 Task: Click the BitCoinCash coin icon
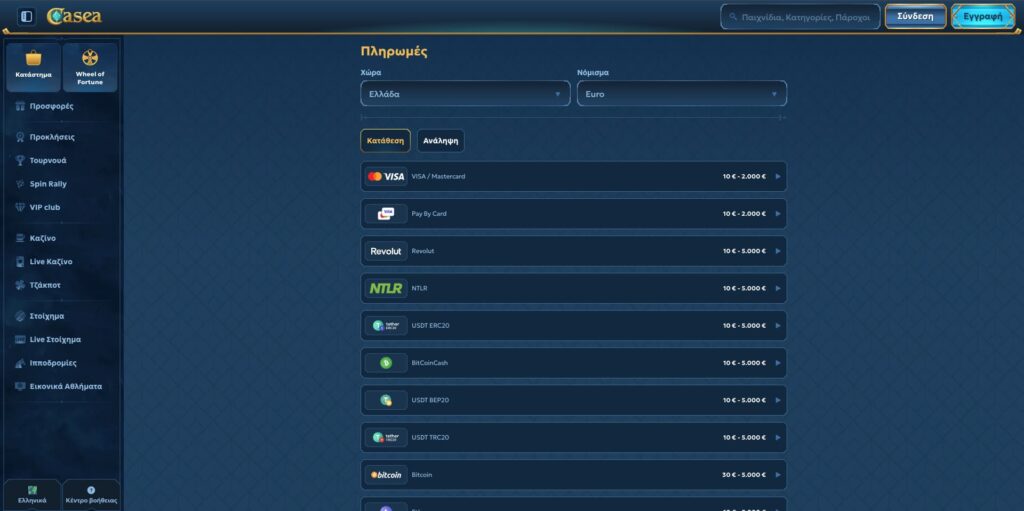[x=386, y=363]
